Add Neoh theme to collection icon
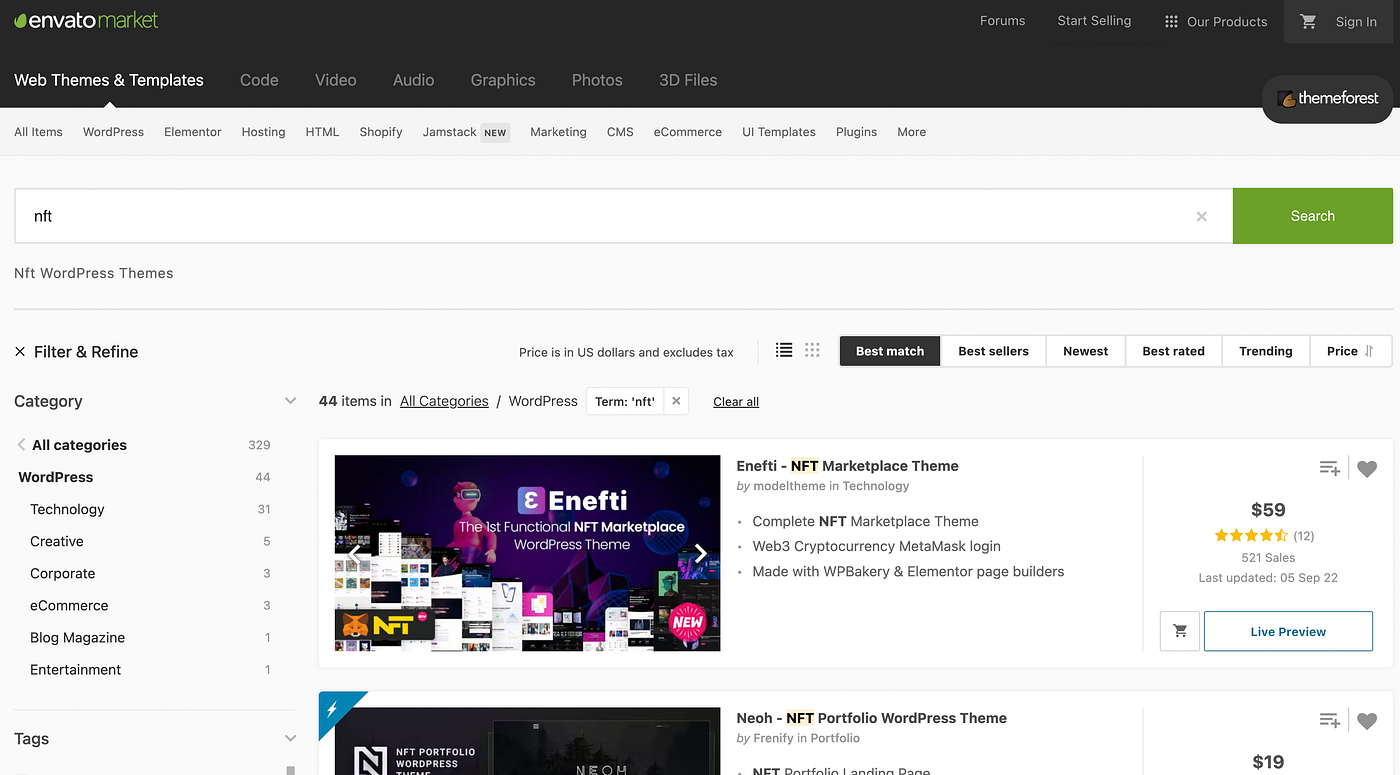The image size is (1400, 775). click(1329, 720)
